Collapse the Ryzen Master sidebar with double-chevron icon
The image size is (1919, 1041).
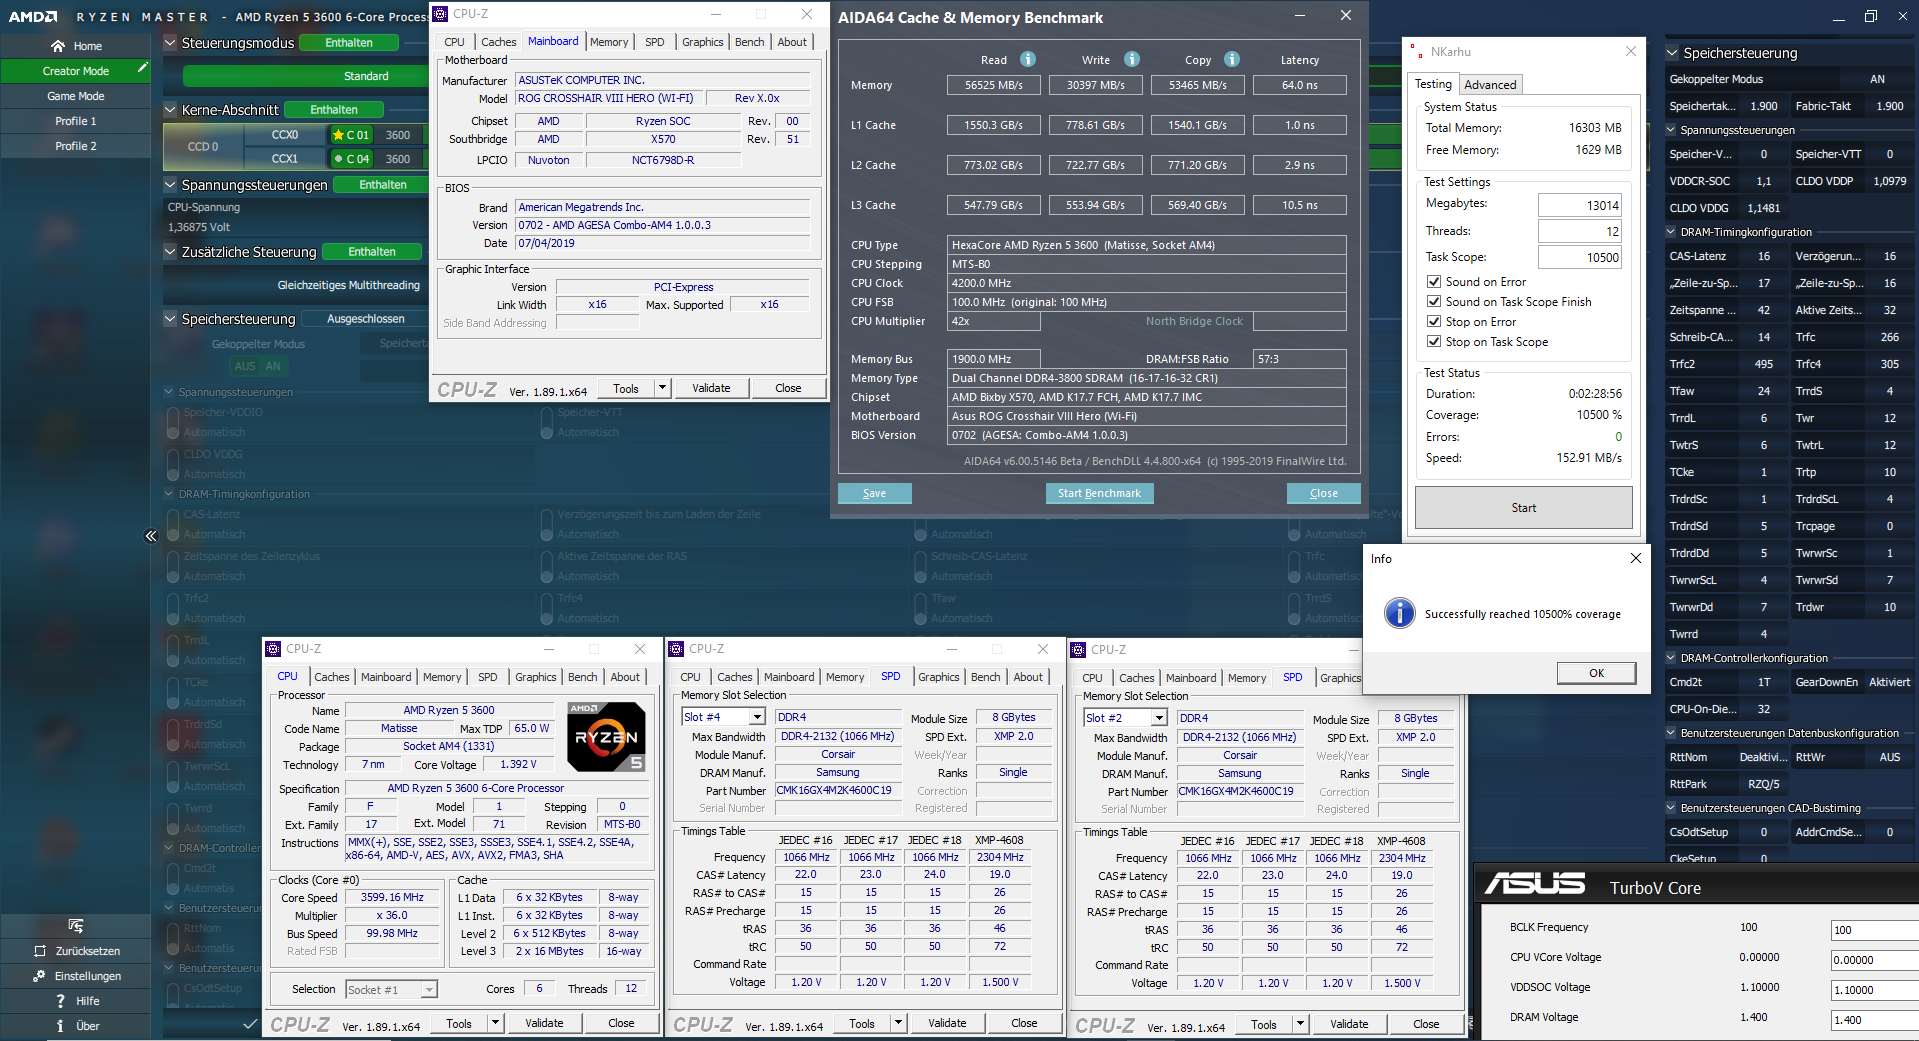point(151,536)
